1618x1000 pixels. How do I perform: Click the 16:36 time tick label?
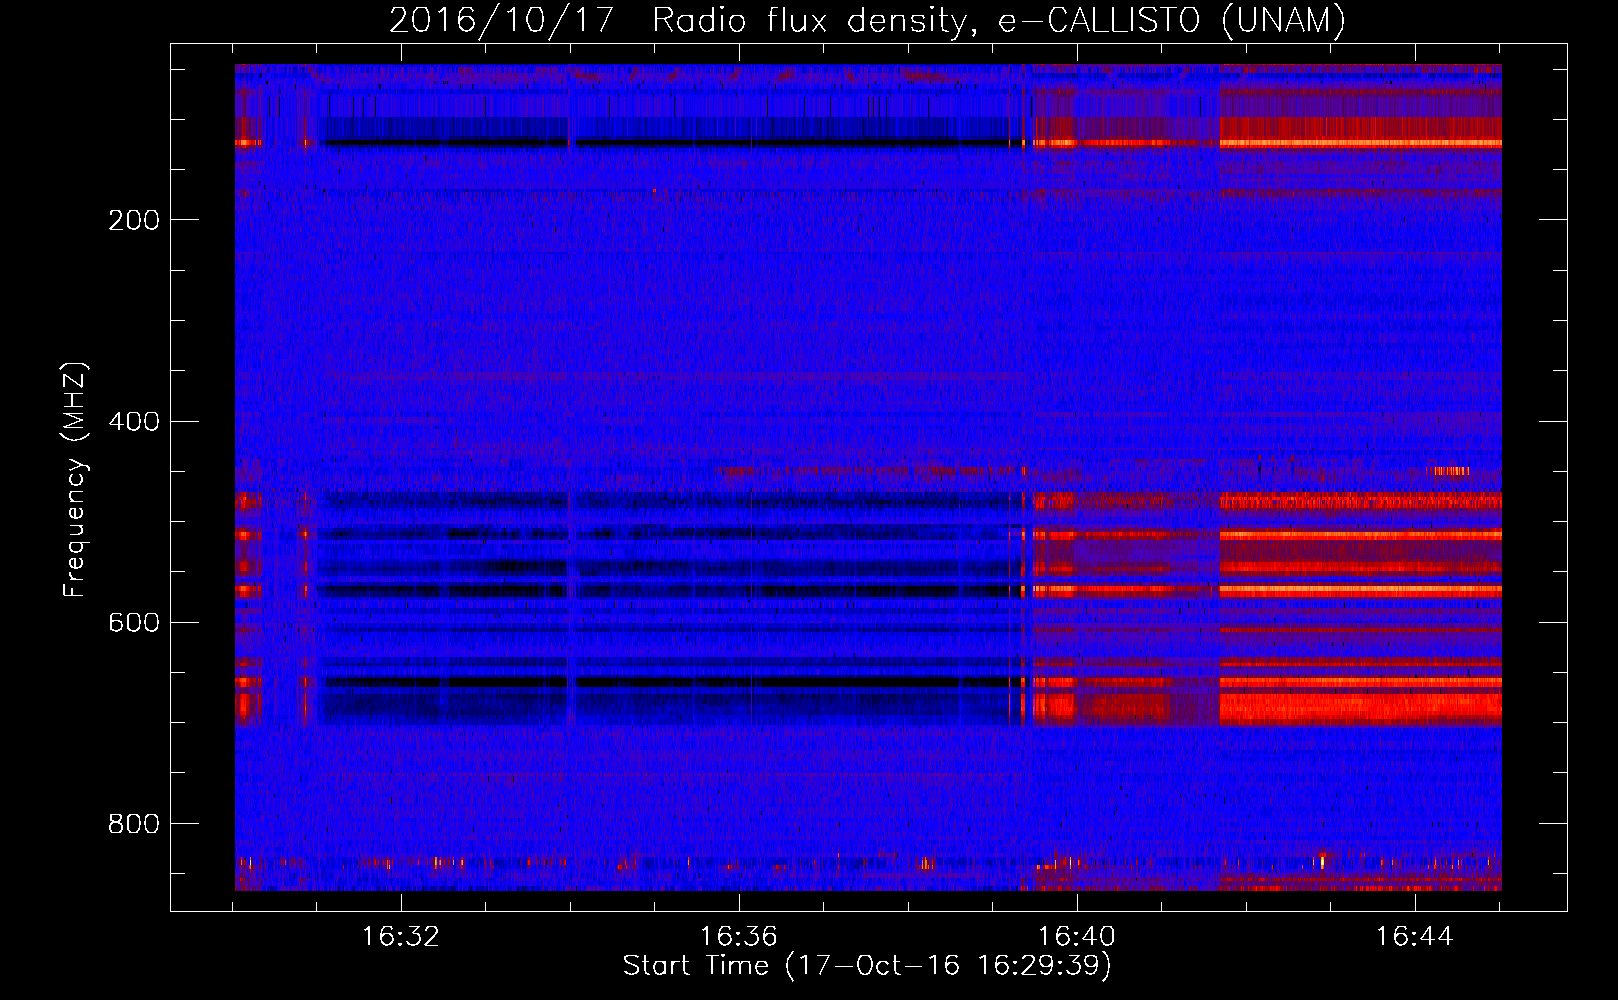[x=739, y=937]
